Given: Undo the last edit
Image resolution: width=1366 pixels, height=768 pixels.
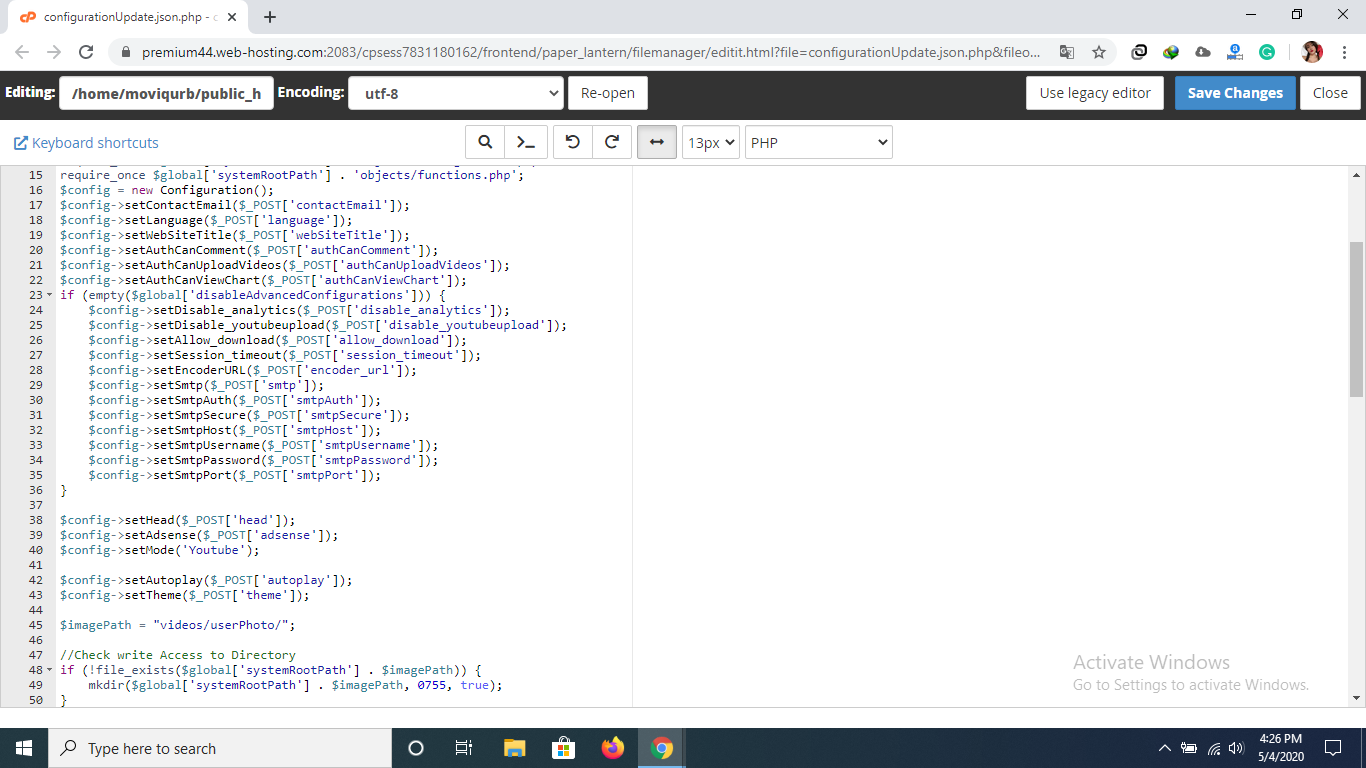Looking at the screenshot, I should click(x=572, y=143).
